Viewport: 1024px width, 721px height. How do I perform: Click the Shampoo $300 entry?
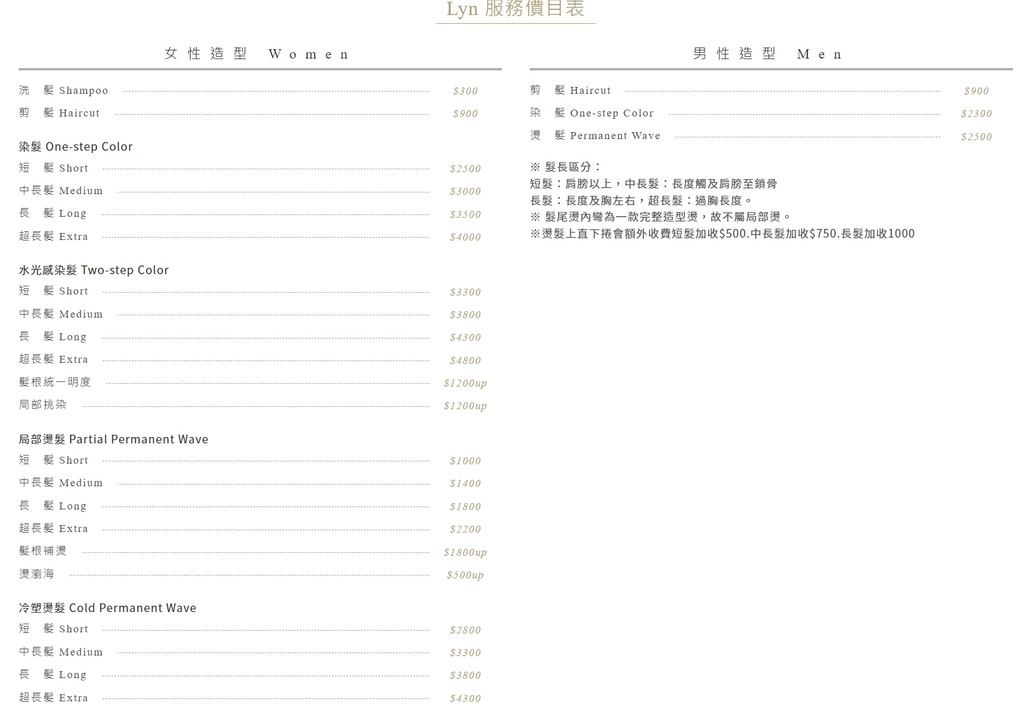tap(250, 90)
